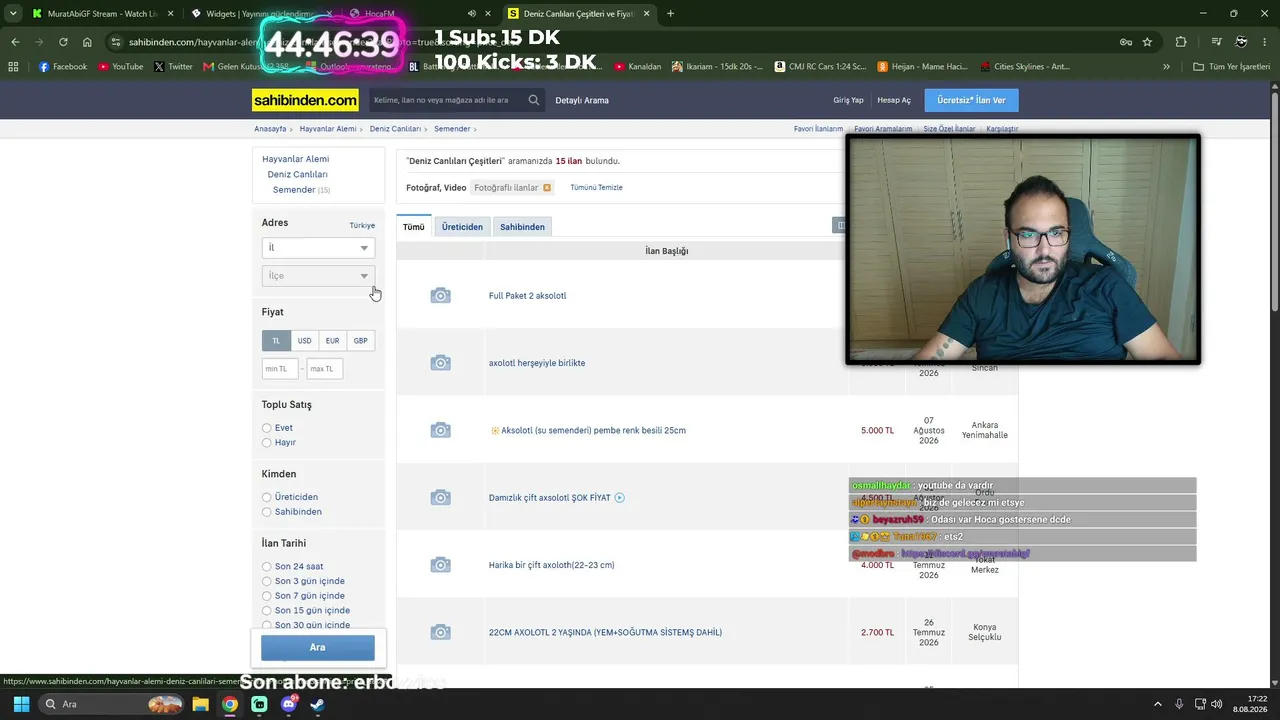Open the tab search dropdown in Chrome
This screenshot has height=720, width=1280.
click(13, 14)
